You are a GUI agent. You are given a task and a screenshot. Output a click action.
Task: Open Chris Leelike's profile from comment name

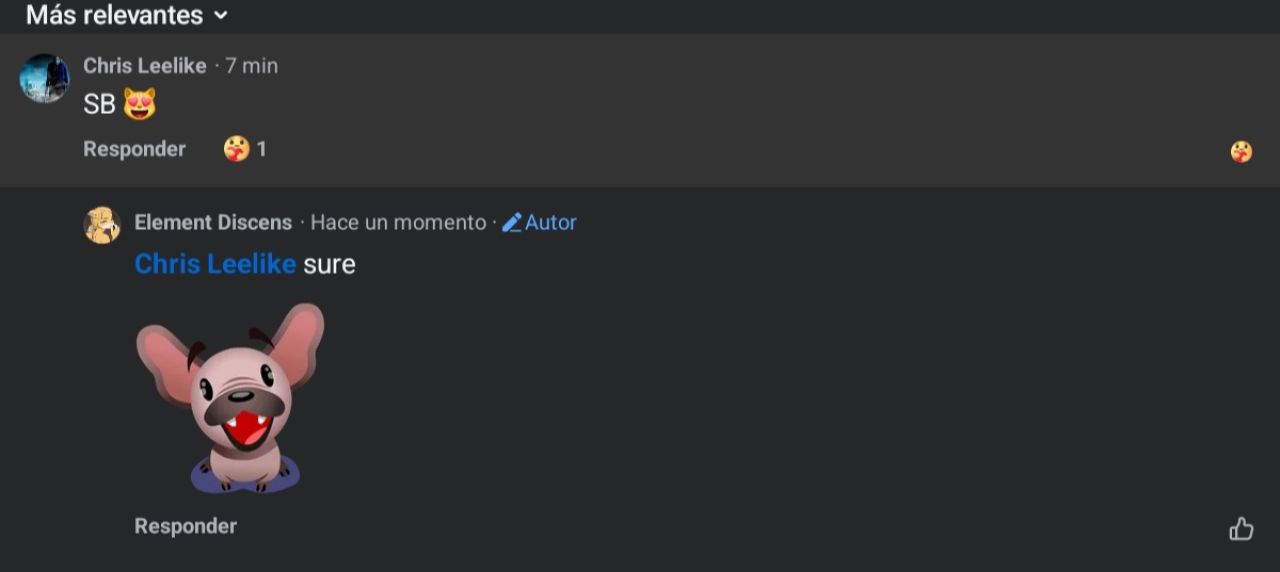(144, 66)
